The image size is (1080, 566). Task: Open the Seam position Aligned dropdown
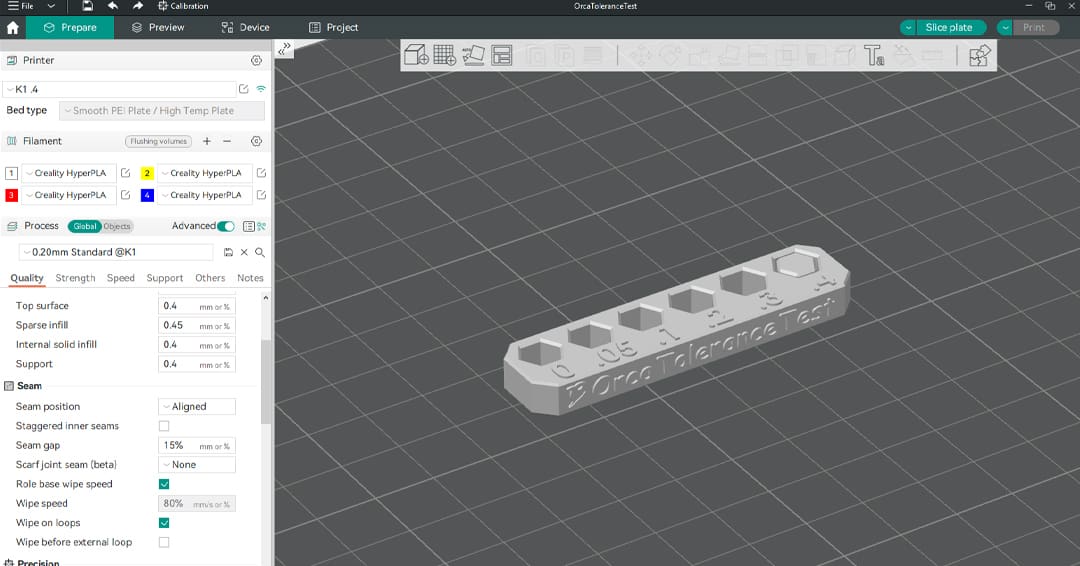pyautogui.click(x=197, y=407)
